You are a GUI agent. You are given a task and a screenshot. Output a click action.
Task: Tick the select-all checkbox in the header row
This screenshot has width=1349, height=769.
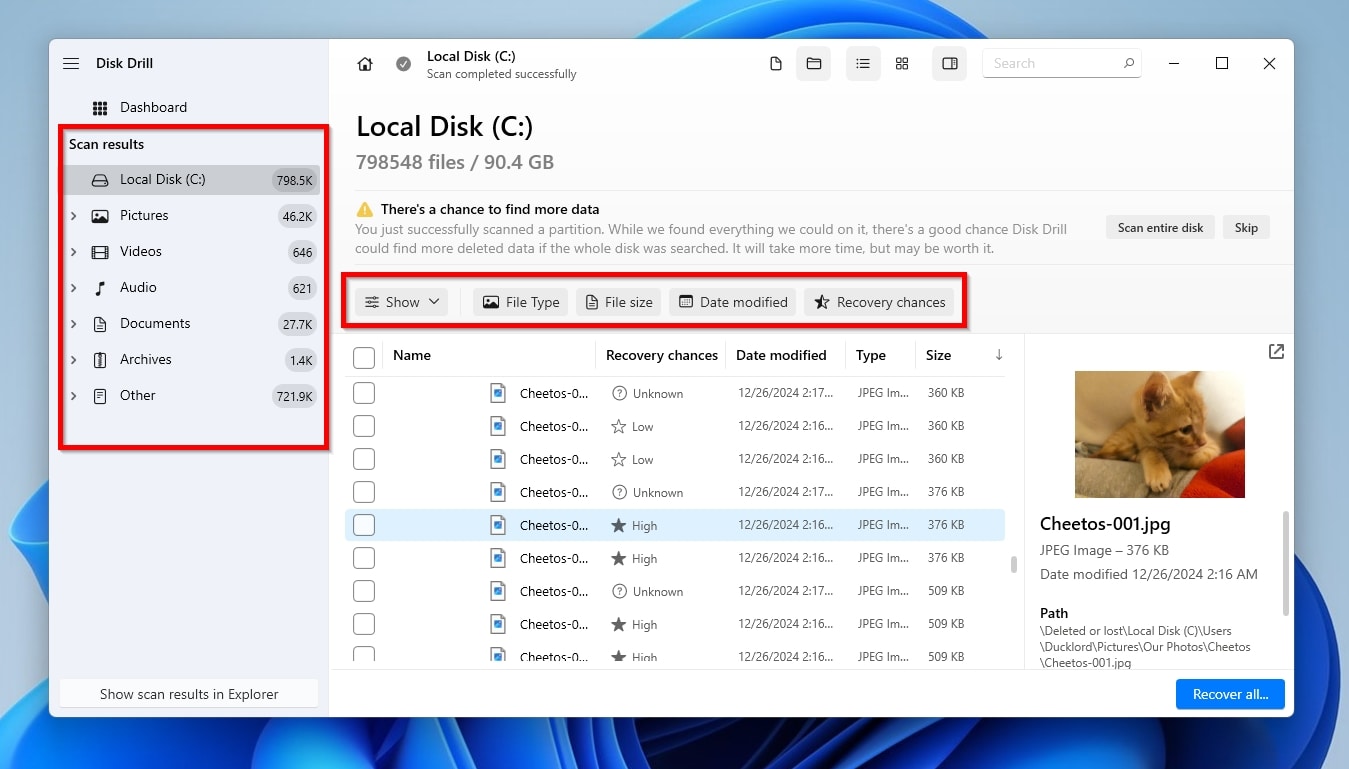364,357
